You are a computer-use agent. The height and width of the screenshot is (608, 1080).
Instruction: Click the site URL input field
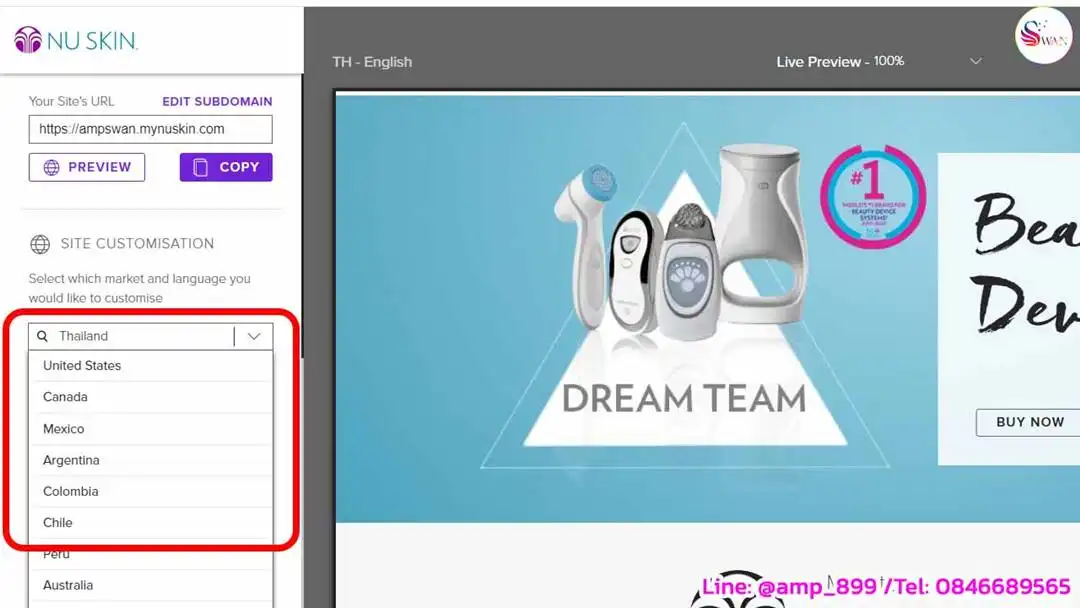coord(150,129)
